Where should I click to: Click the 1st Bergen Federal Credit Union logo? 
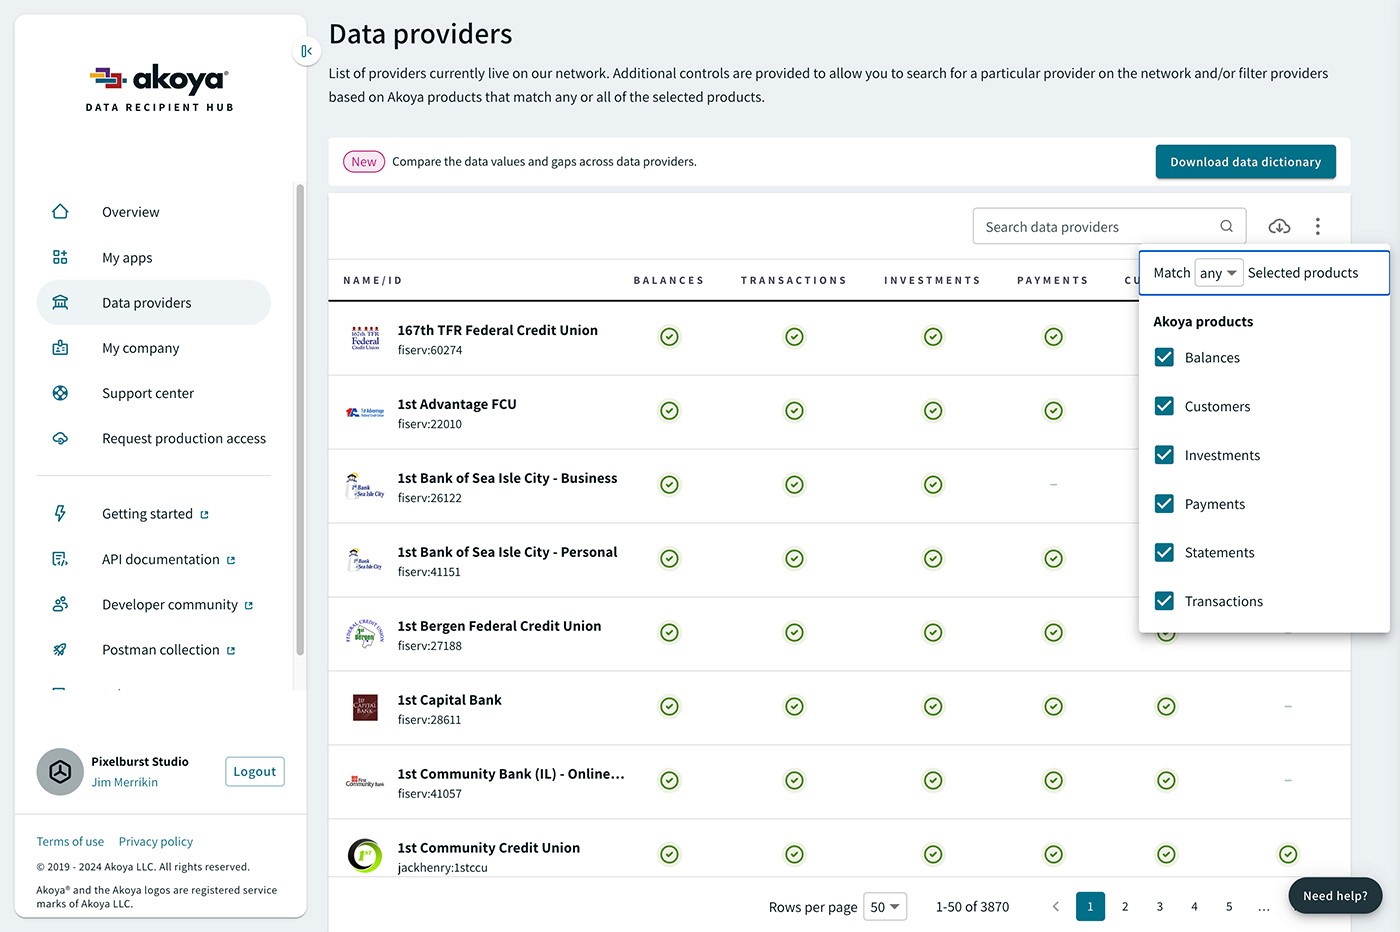pyautogui.click(x=365, y=633)
